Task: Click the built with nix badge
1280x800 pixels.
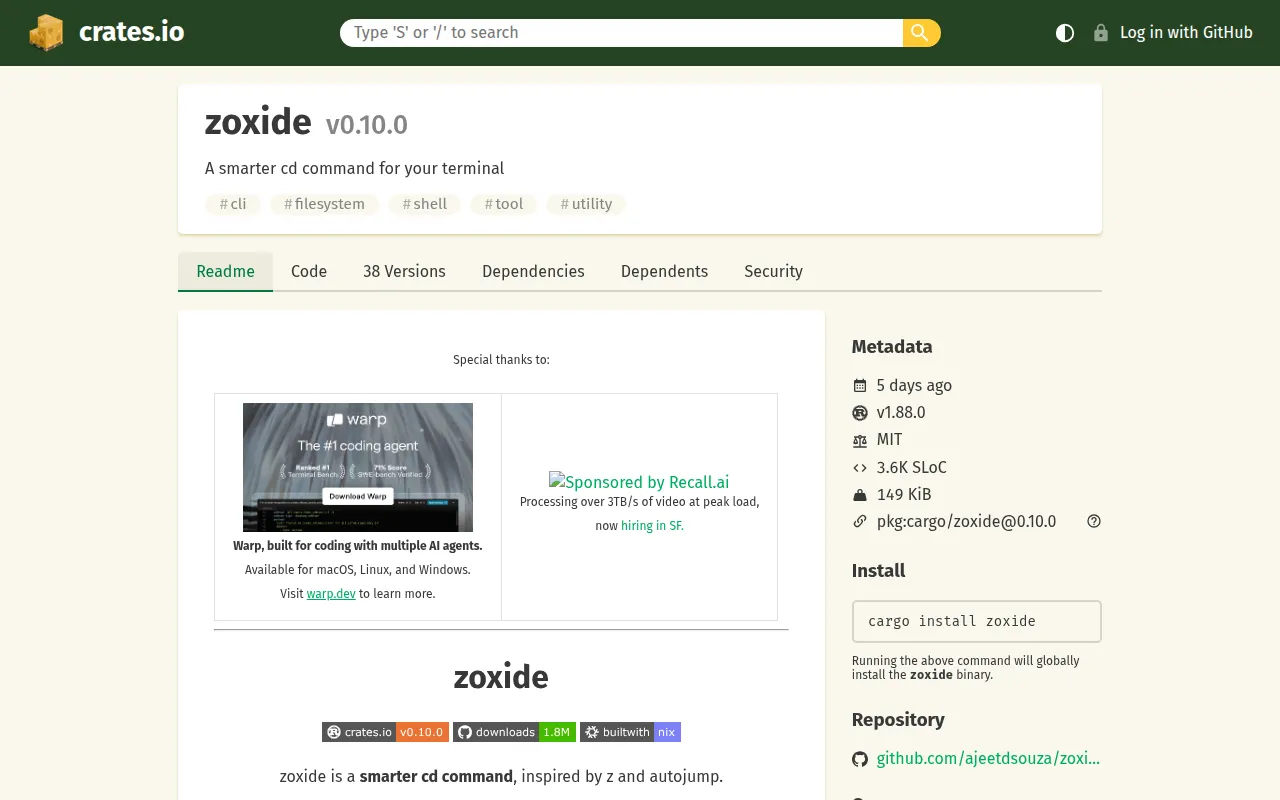Action: (x=630, y=732)
